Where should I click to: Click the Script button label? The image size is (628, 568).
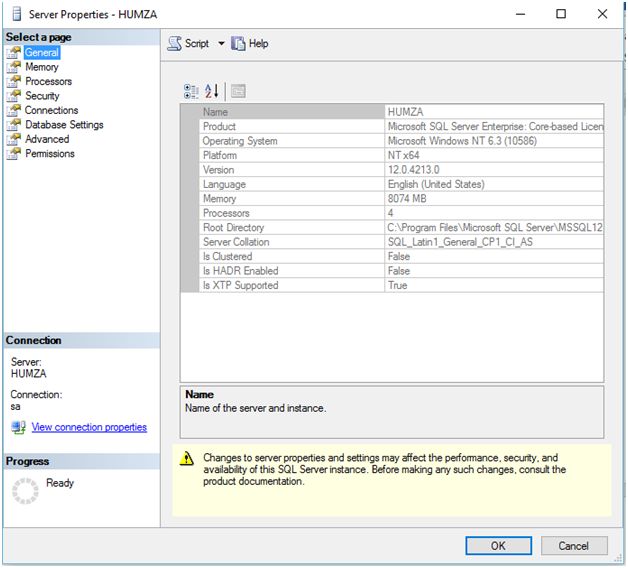(197, 43)
